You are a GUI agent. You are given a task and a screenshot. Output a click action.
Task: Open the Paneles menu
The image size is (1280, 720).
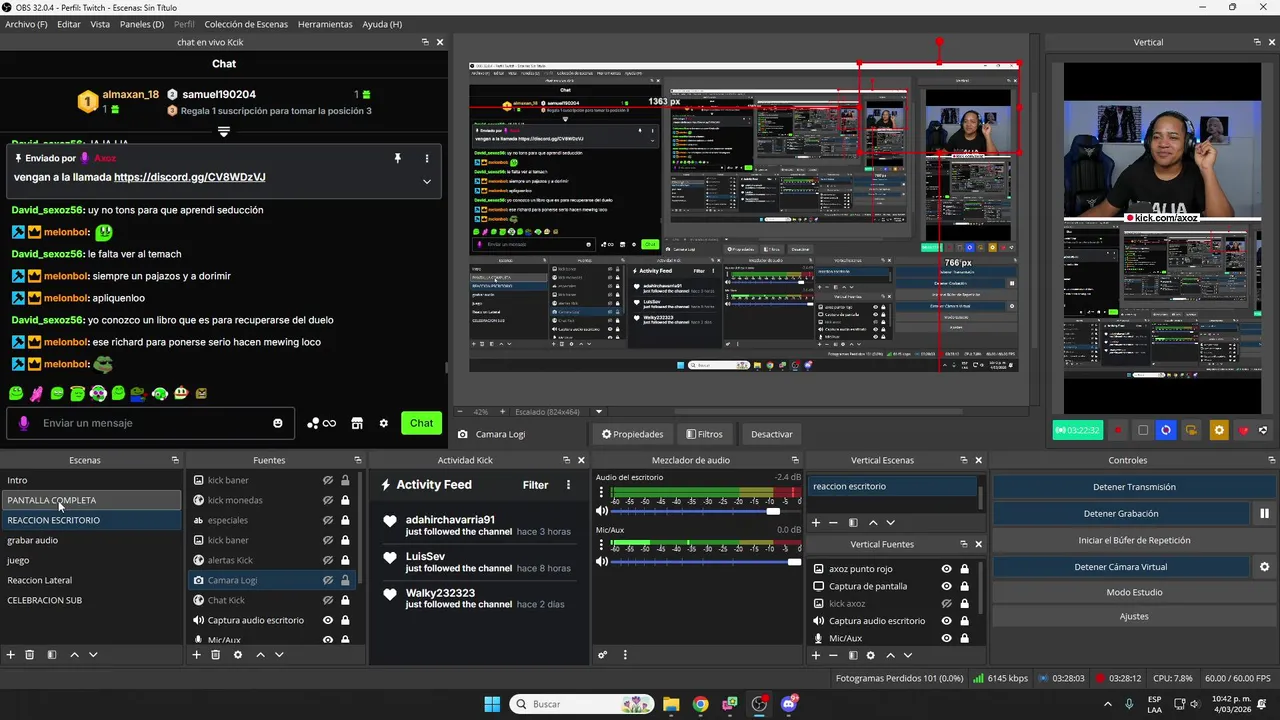pyautogui.click(x=142, y=24)
